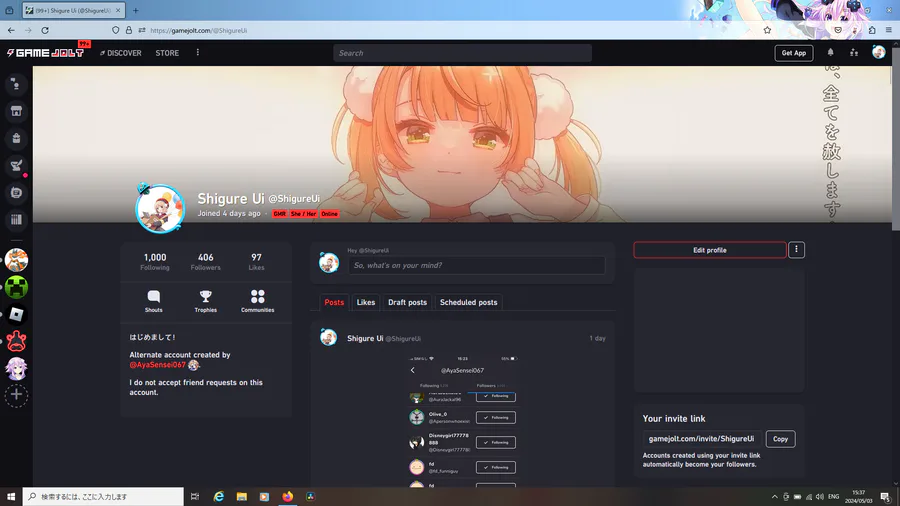Viewport: 900px width, 506px height.
Task: Open the Roblox community icon
Action: (16, 314)
